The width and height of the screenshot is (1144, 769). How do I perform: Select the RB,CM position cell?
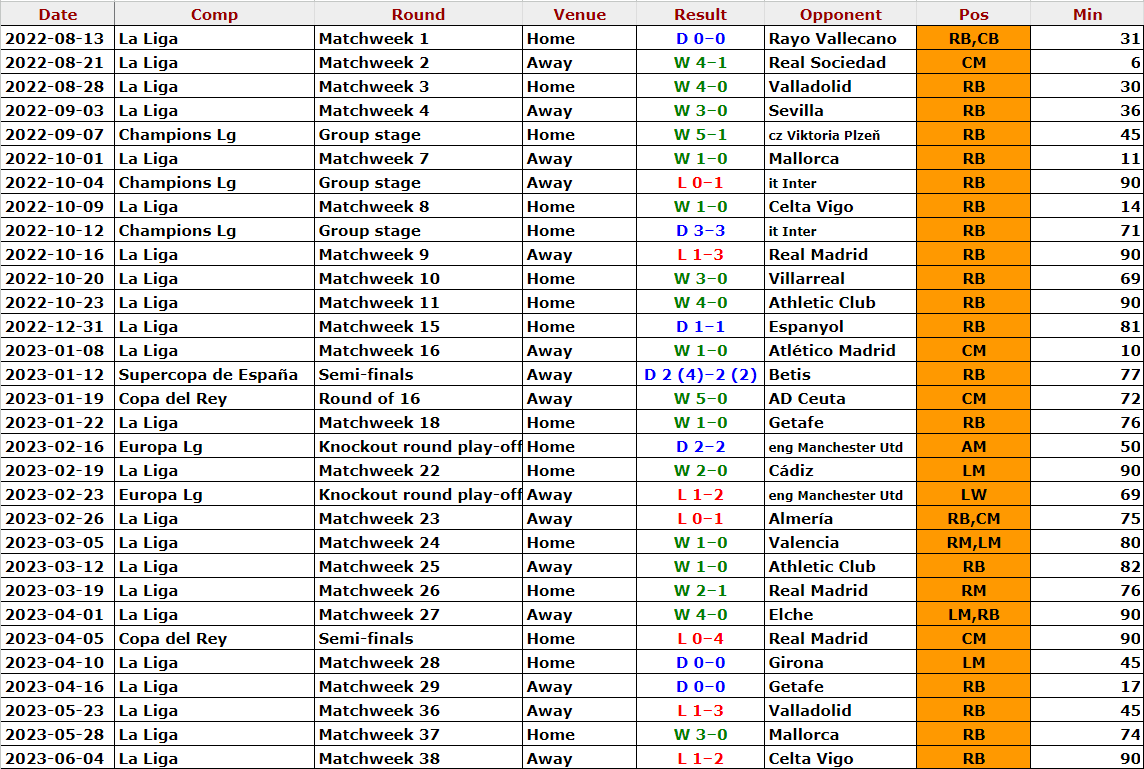[x=973, y=519]
